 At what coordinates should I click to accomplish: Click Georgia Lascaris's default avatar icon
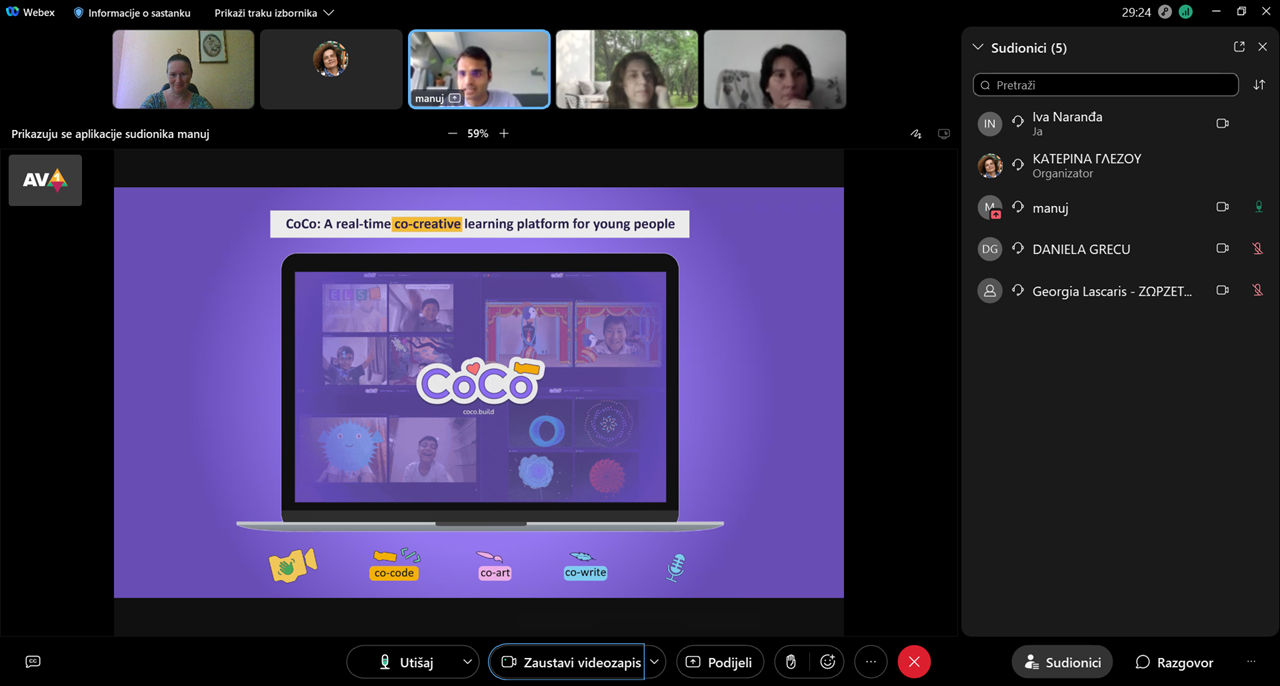pos(990,291)
